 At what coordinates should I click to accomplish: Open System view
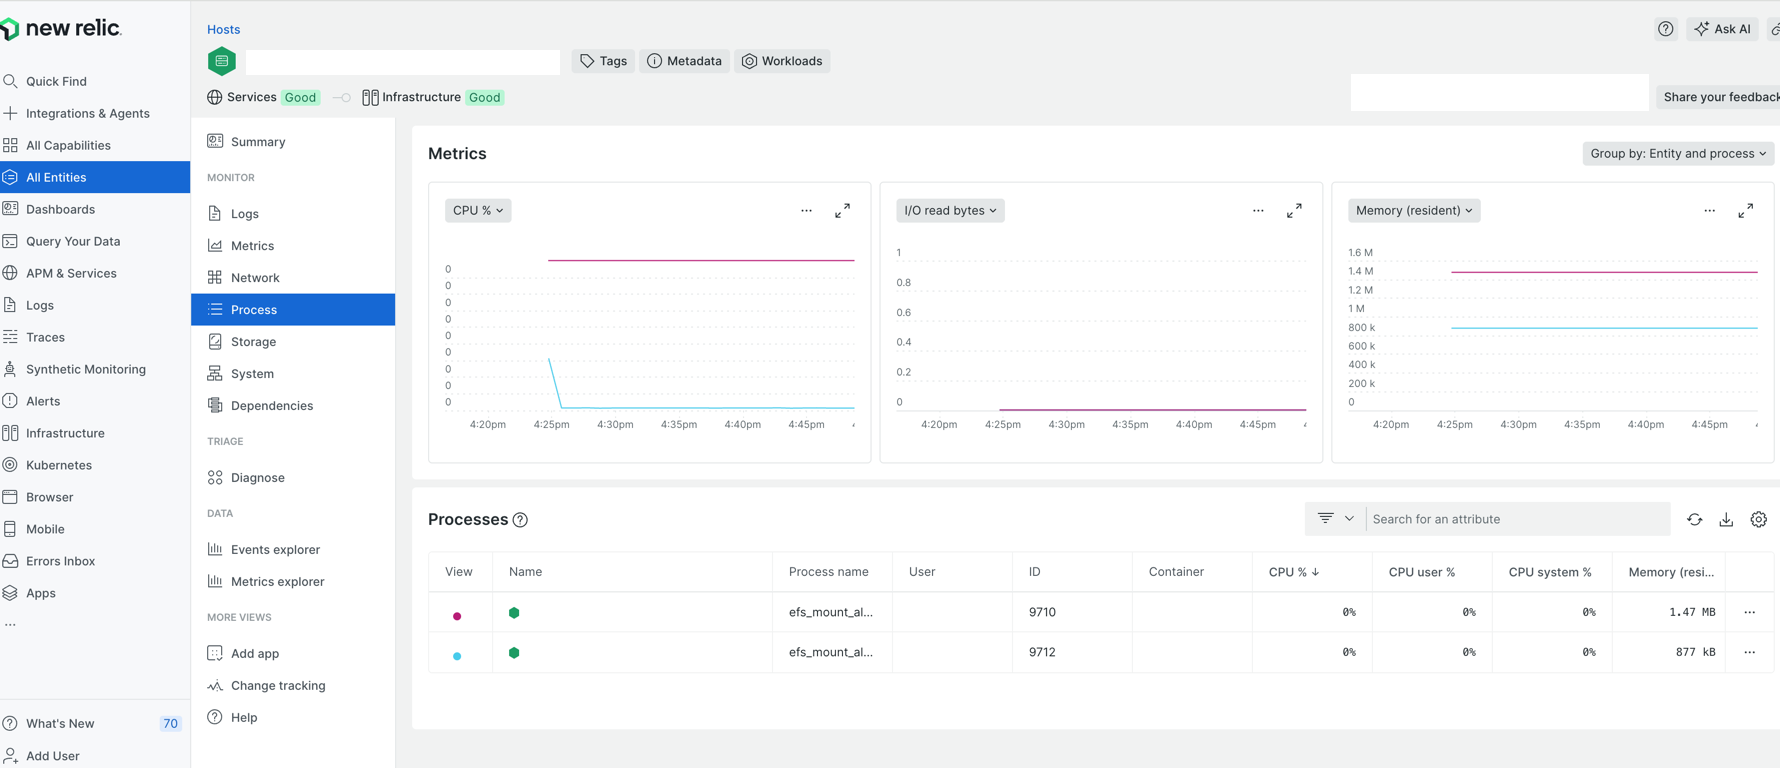tap(252, 373)
